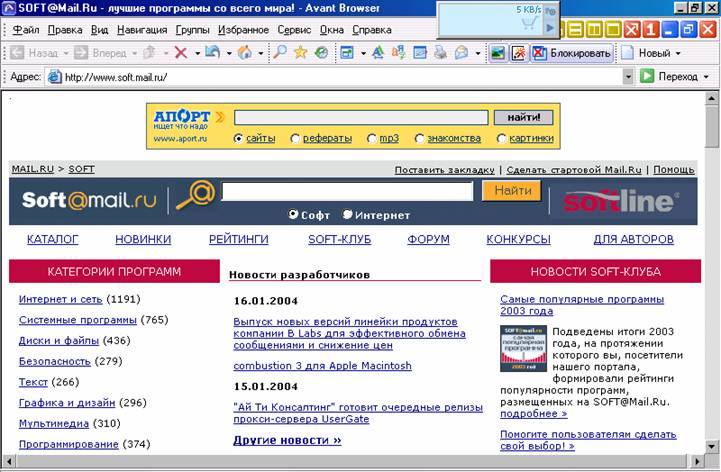Click the red Close All crossed arrows icon
Image resolution: width=721 pixels, height=472 pixels.
[632, 30]
